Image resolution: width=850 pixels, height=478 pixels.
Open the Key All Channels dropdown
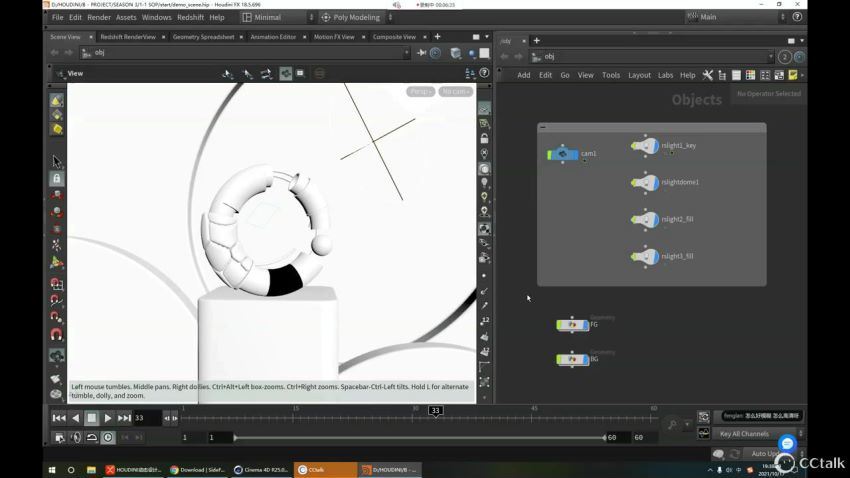[758, 434]
